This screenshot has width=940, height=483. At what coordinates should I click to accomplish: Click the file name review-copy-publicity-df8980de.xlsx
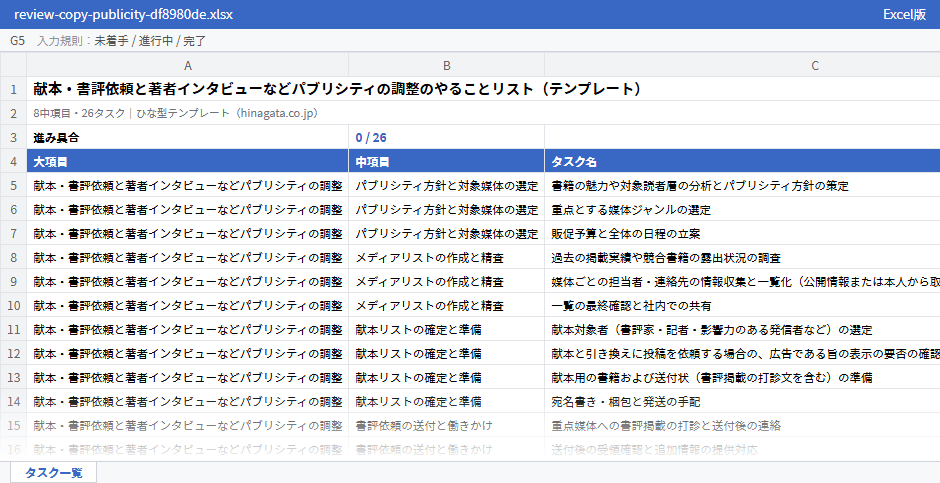point(123,14)
